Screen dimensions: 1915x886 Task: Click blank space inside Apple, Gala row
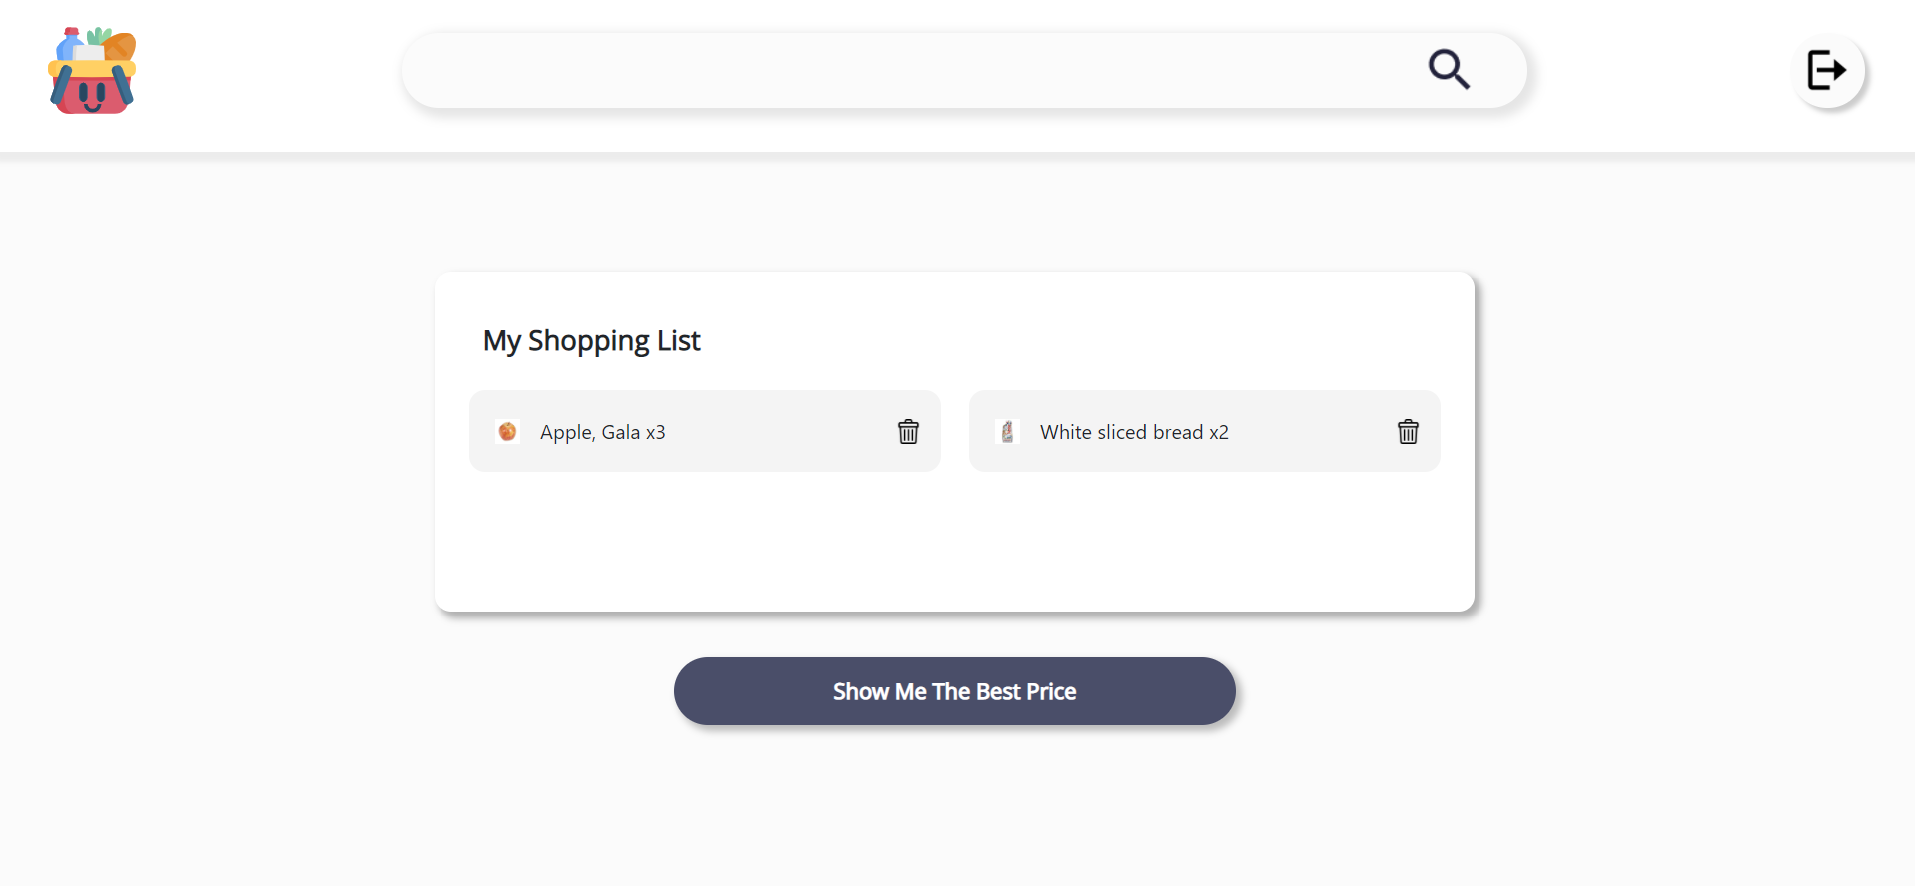[780, 432]
